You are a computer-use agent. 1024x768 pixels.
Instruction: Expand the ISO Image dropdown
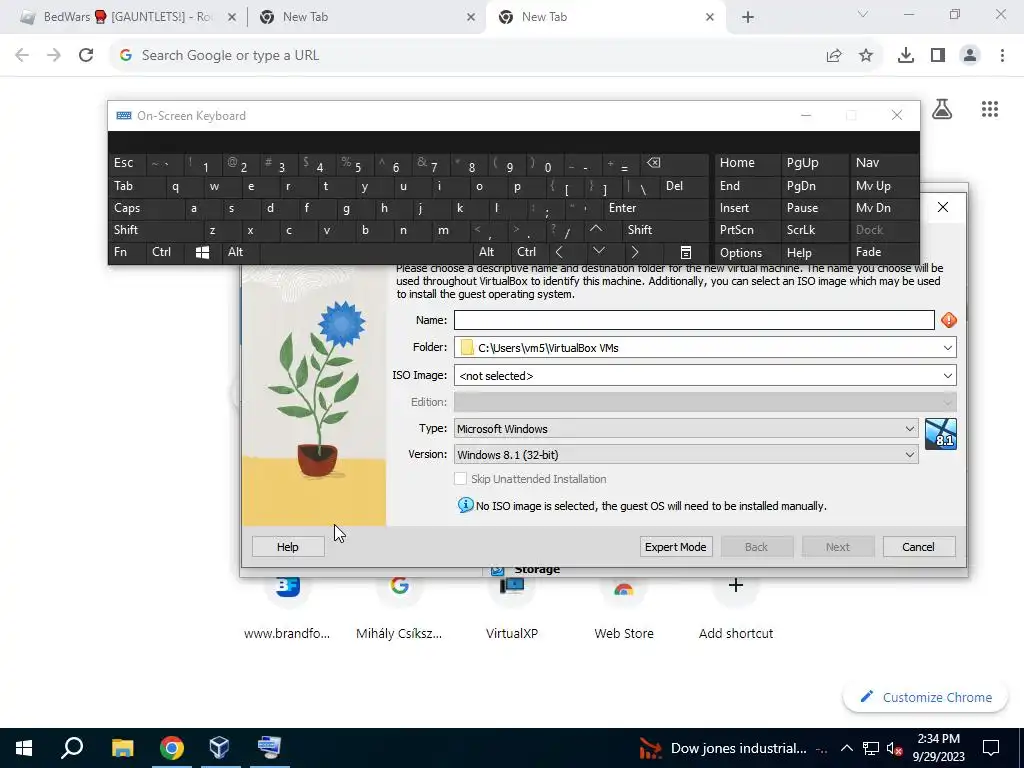pos(948,376)
